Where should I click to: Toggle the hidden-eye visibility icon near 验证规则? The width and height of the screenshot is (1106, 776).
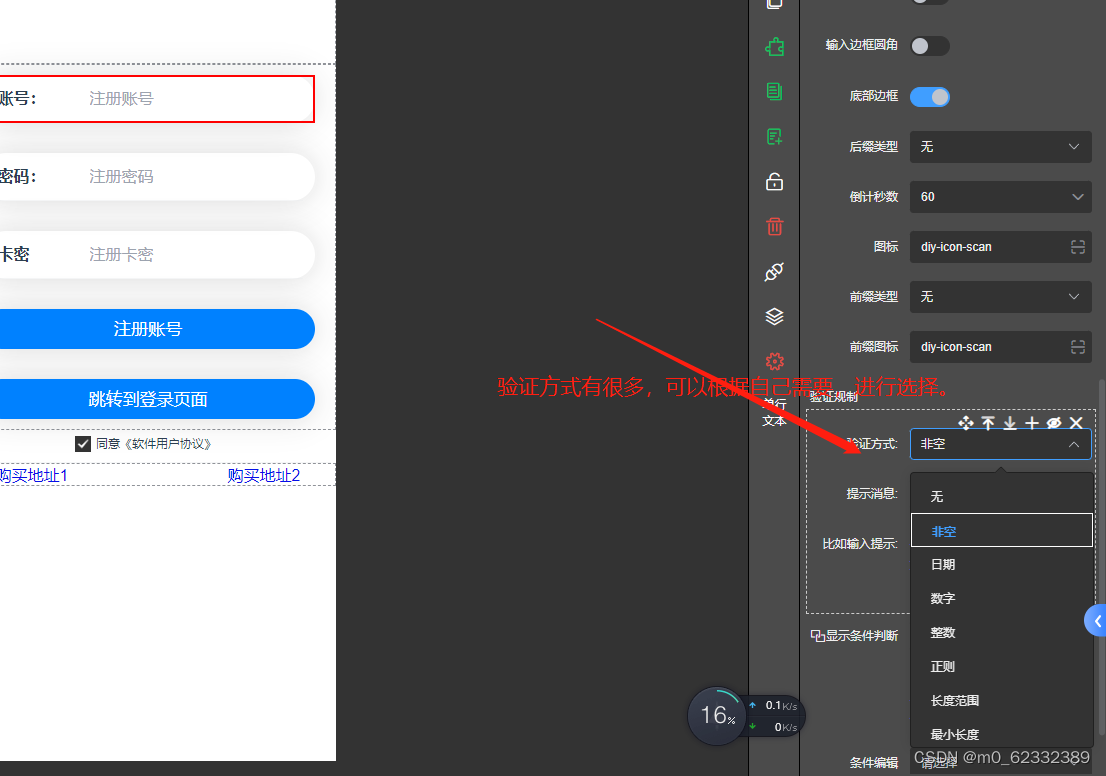point(1053,423)
